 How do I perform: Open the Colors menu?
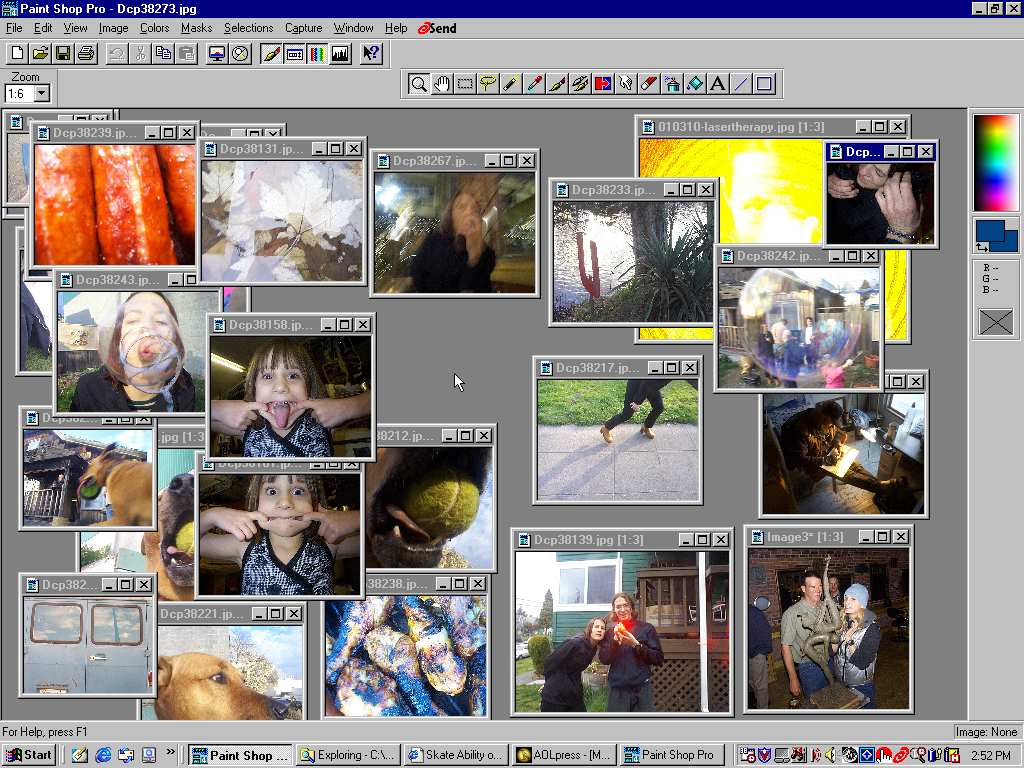[154, 28]
